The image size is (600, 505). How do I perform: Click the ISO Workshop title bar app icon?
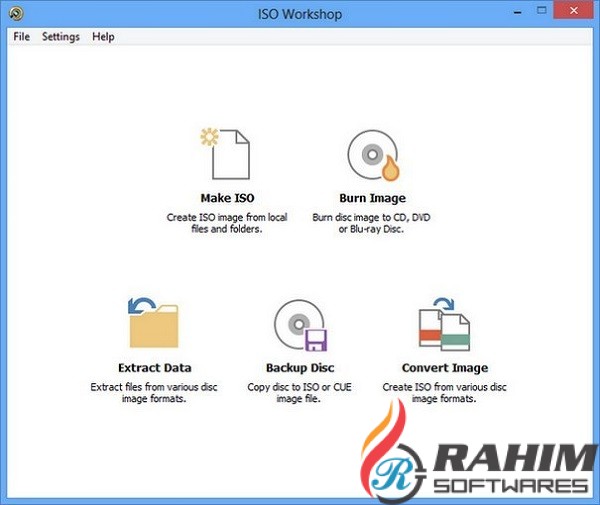(16, 14)
